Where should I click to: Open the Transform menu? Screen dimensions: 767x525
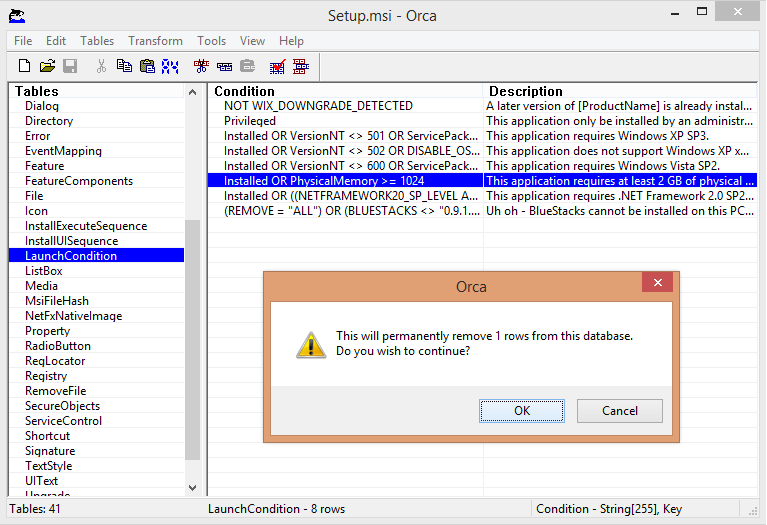click(x=155, y=41)
